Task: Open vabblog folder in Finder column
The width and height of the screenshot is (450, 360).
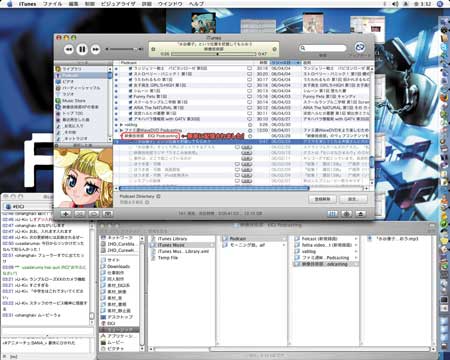Action: (x=308, y=251)
